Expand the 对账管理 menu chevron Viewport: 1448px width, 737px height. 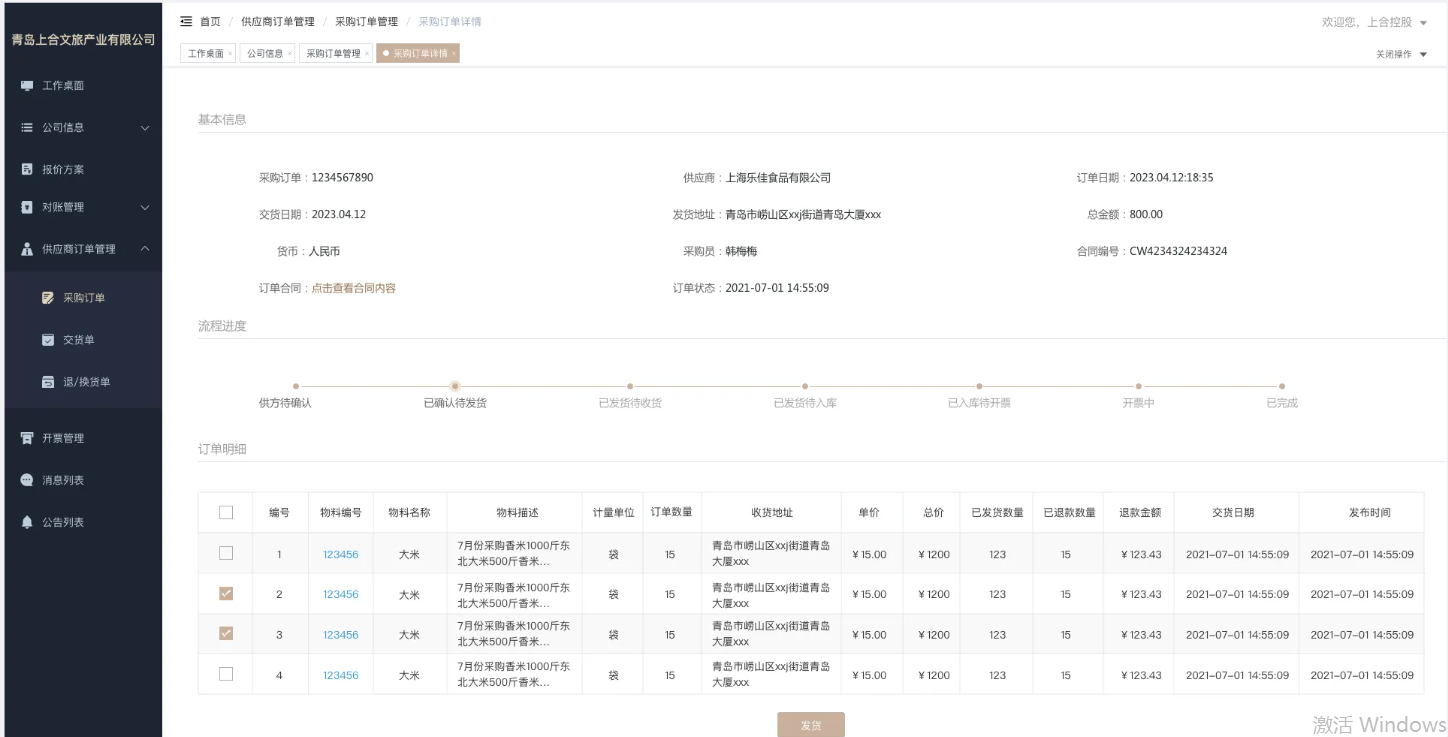[144, 208]
